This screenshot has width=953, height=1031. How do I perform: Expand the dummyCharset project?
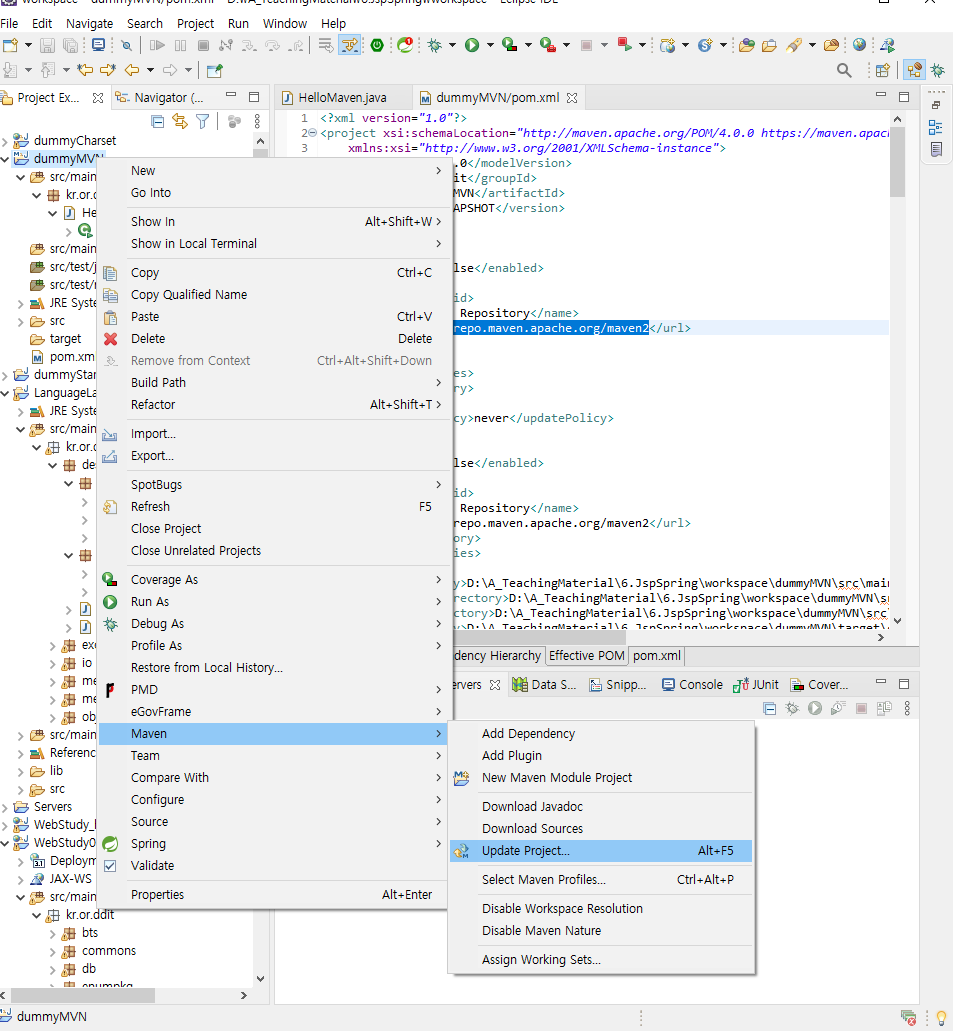tap(5, 141)
